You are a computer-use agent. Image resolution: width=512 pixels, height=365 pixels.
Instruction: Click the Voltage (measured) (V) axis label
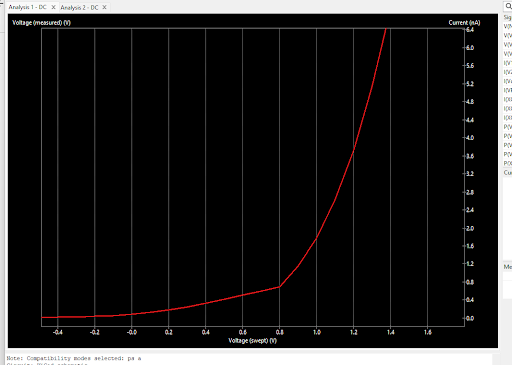41,23
